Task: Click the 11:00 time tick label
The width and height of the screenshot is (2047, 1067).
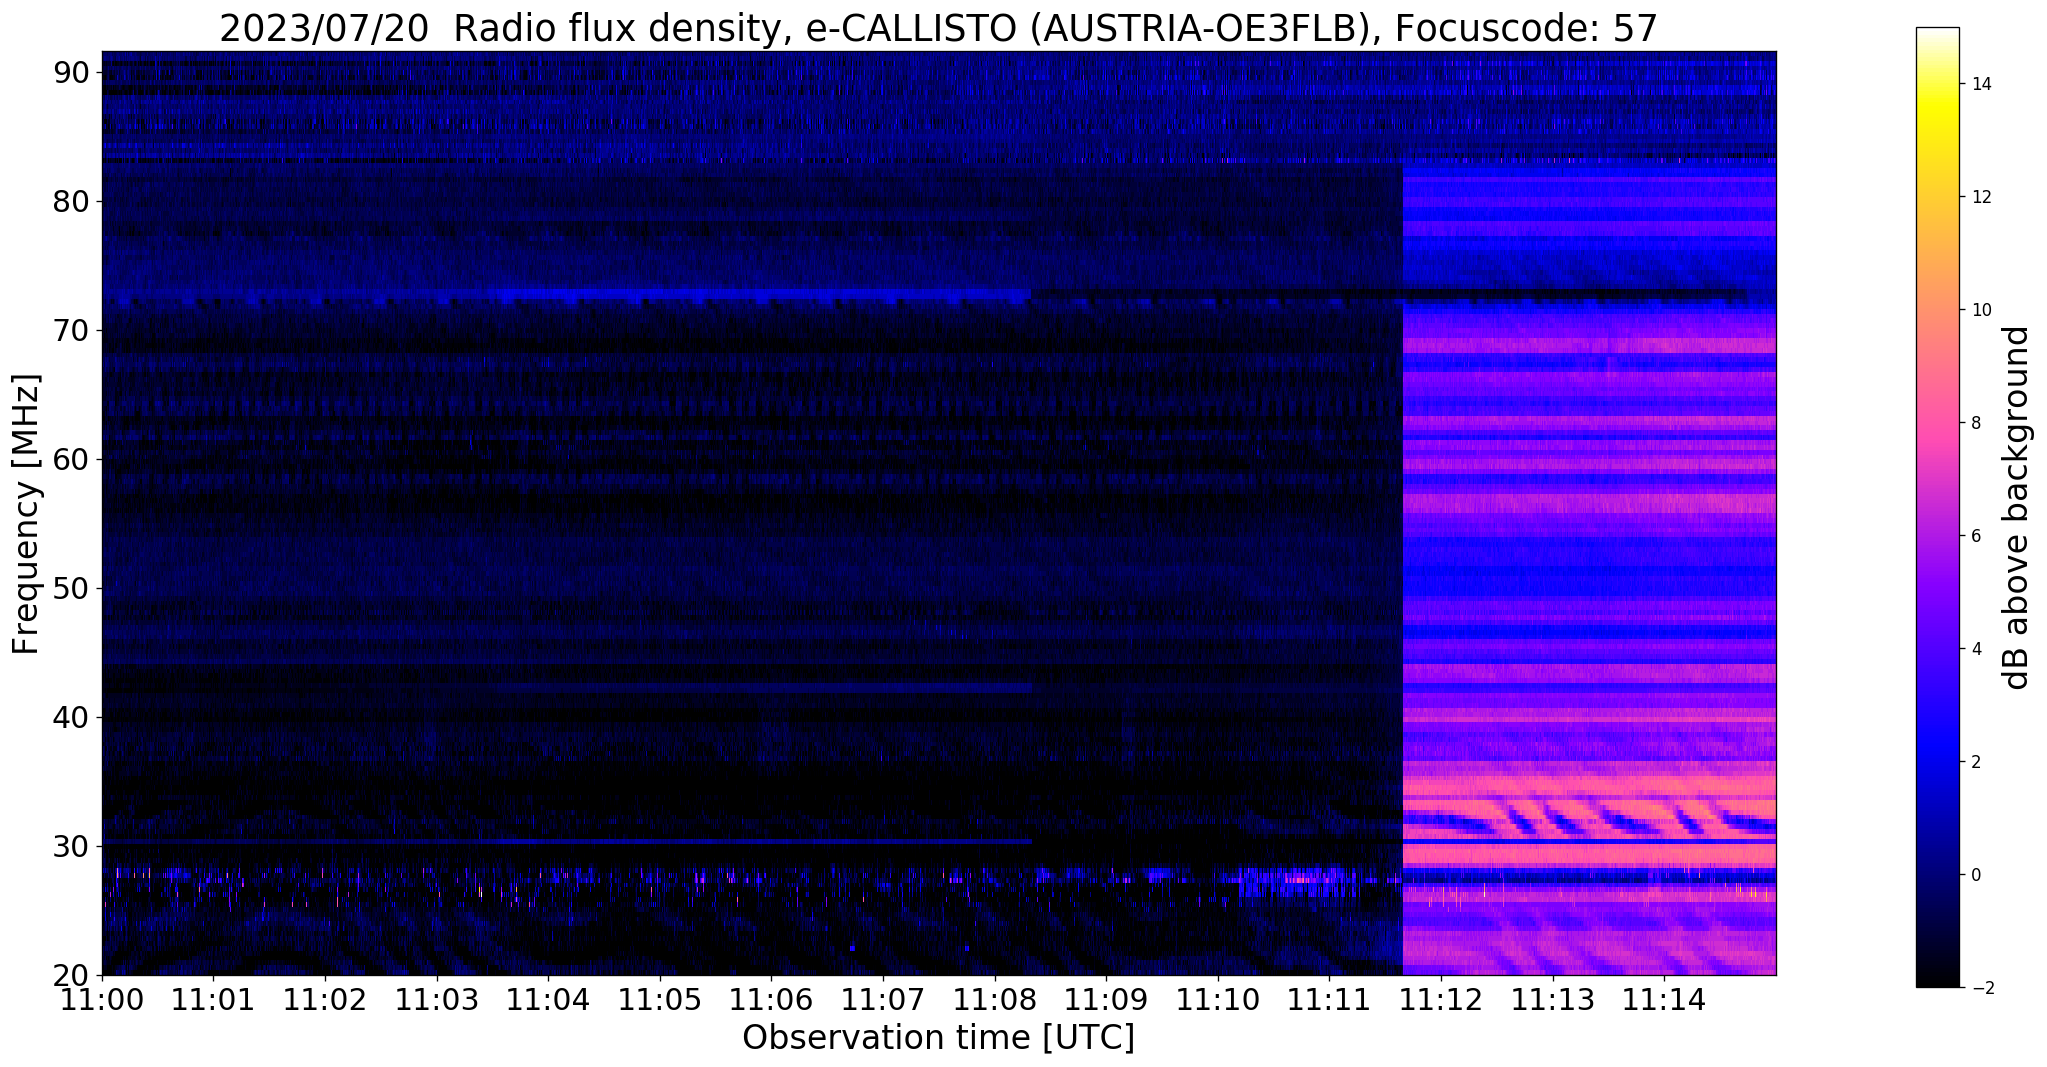Action: click(x=102, y=998)
